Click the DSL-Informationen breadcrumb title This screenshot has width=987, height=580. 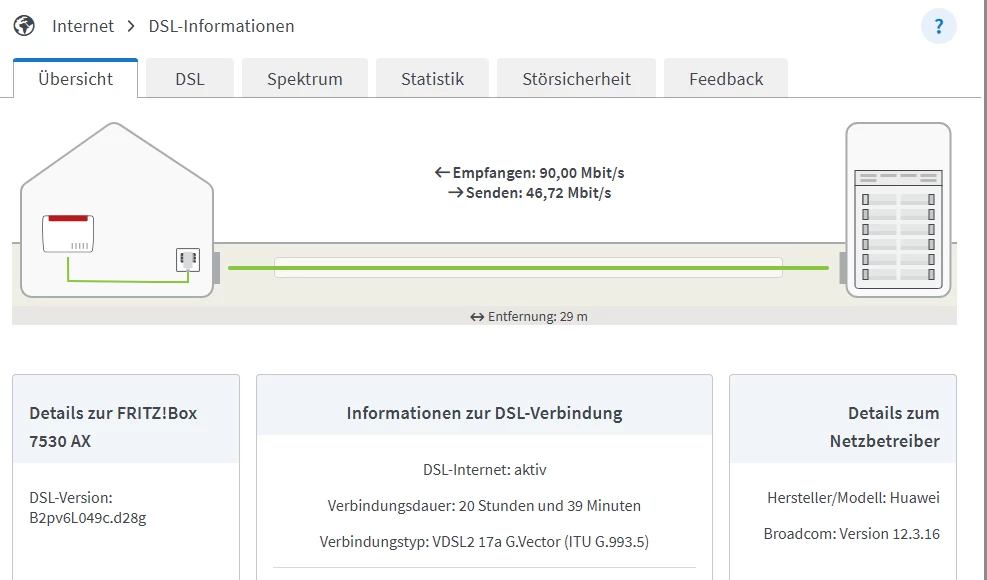click(x=221, y=26)
